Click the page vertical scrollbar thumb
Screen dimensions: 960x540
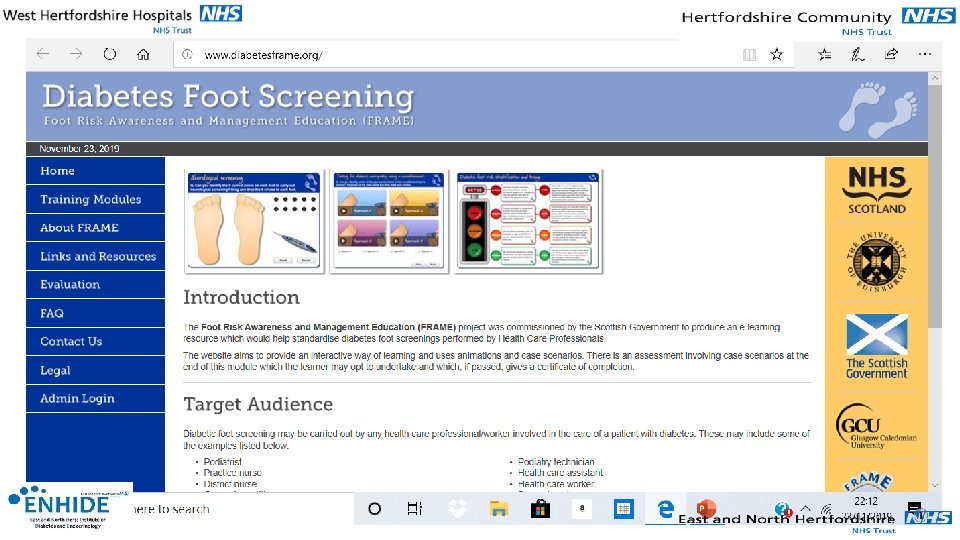tap(934, 208)
